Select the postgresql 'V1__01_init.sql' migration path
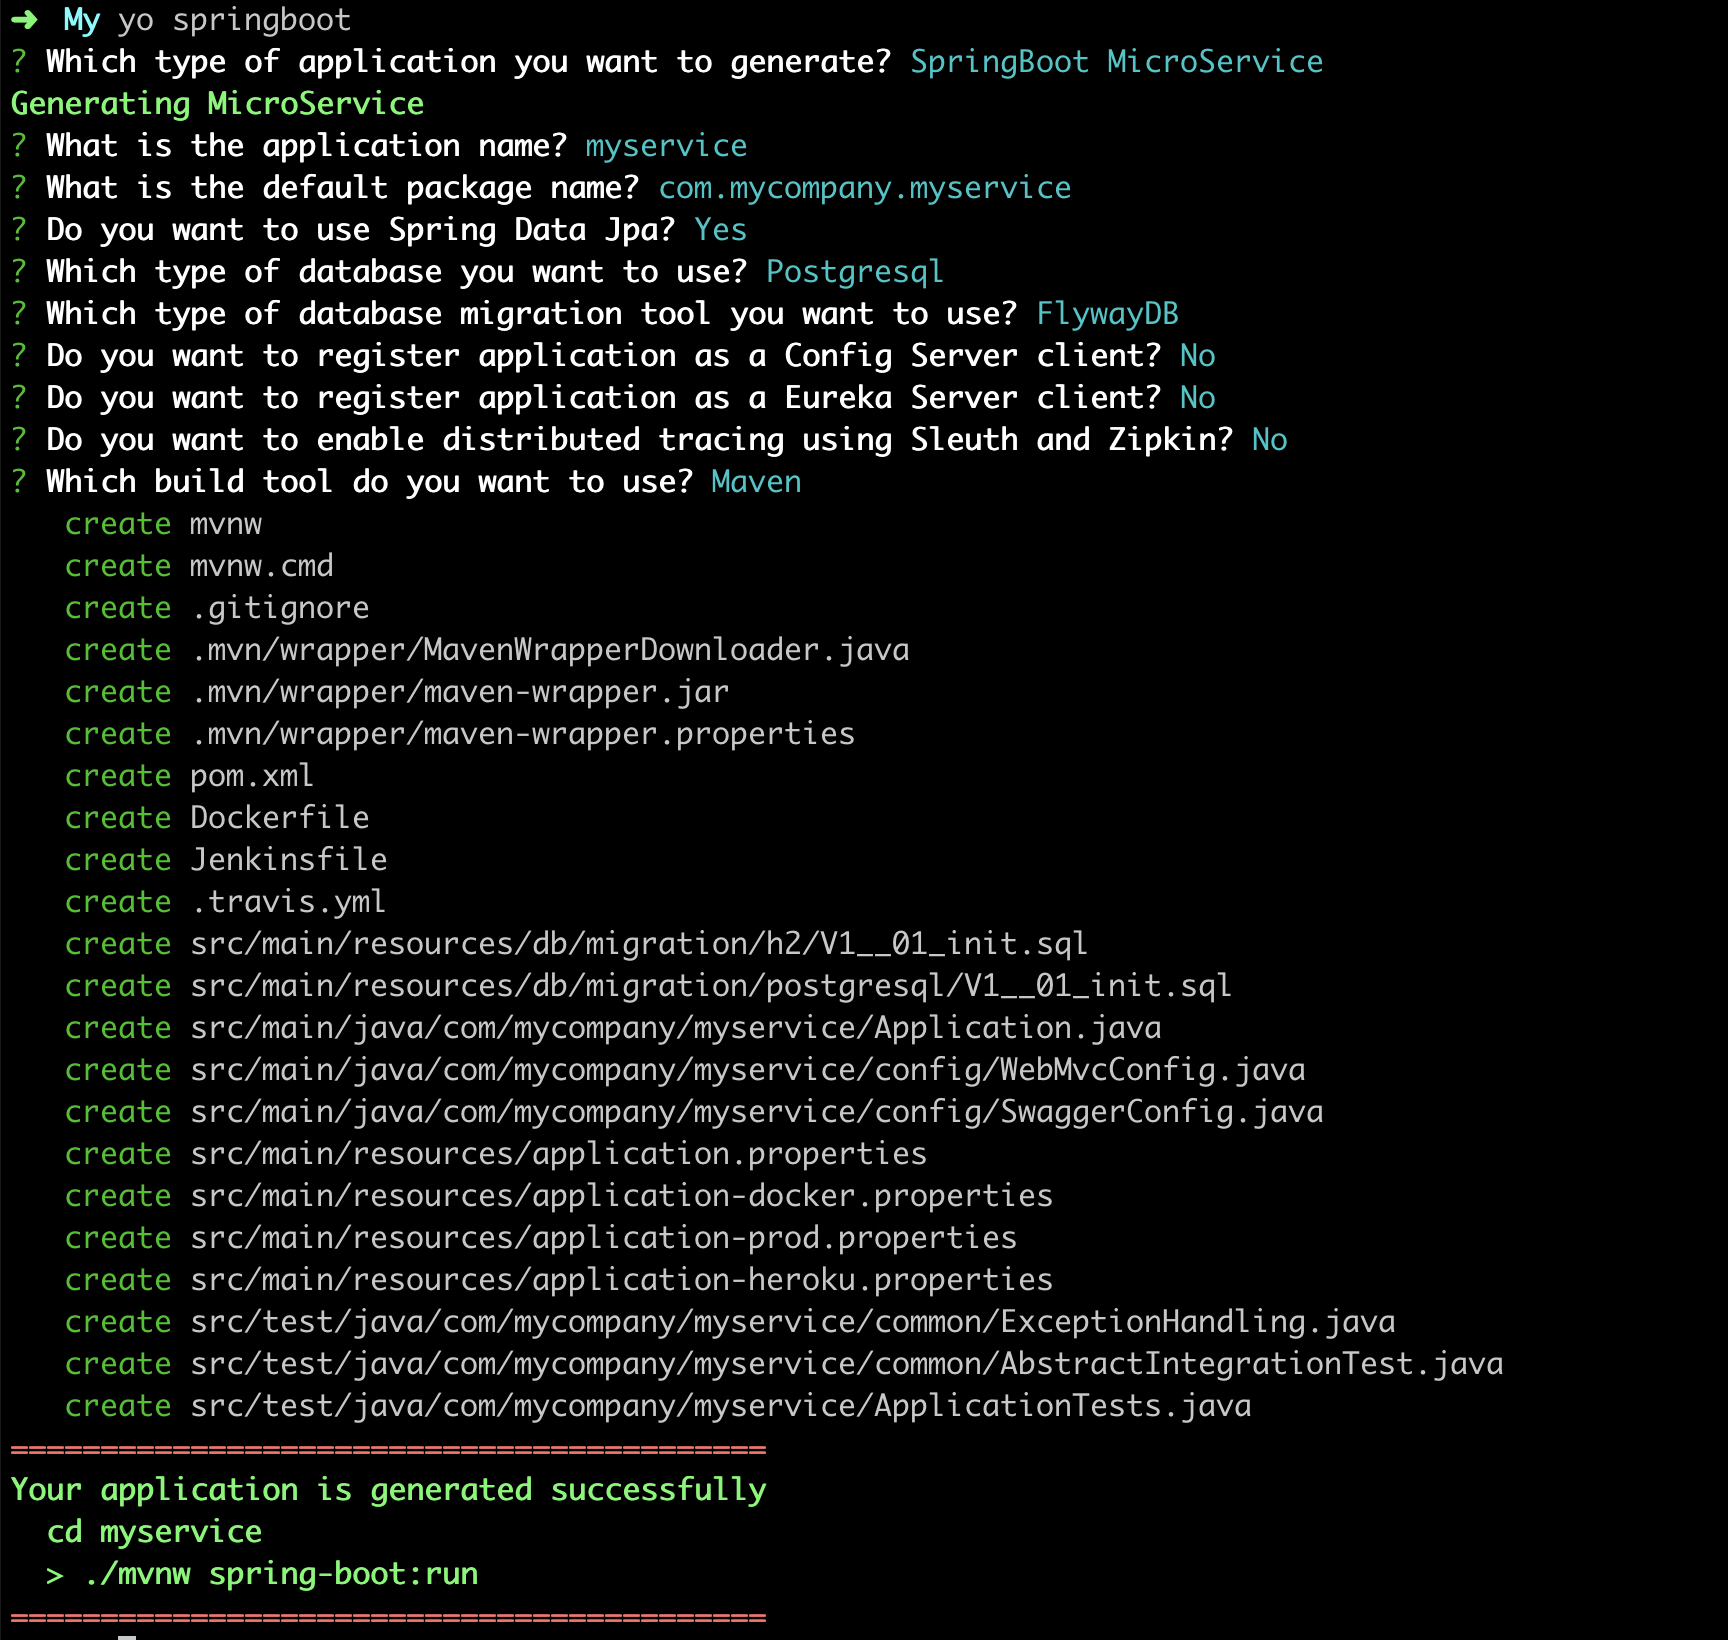This screenshot has height=1640, width=1728. click(x=711, y=986)
